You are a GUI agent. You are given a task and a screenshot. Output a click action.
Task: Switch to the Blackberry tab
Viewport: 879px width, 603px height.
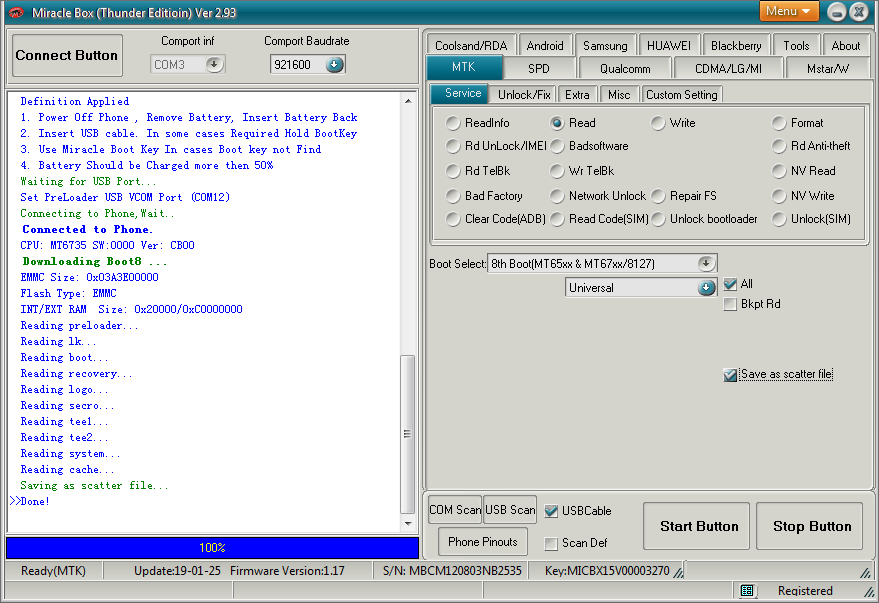pos(736,45)
